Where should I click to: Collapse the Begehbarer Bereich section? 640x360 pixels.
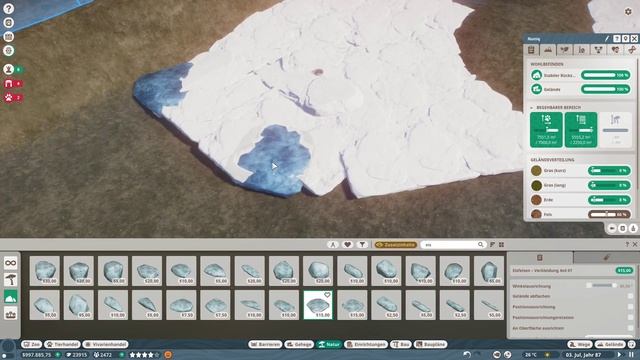[532, 107]
